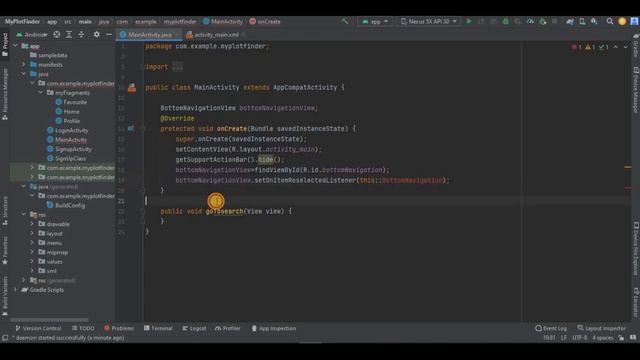Open the Event Log button
Screen dimensions: 640x360
pyautogui.click(x=551, y=328)
